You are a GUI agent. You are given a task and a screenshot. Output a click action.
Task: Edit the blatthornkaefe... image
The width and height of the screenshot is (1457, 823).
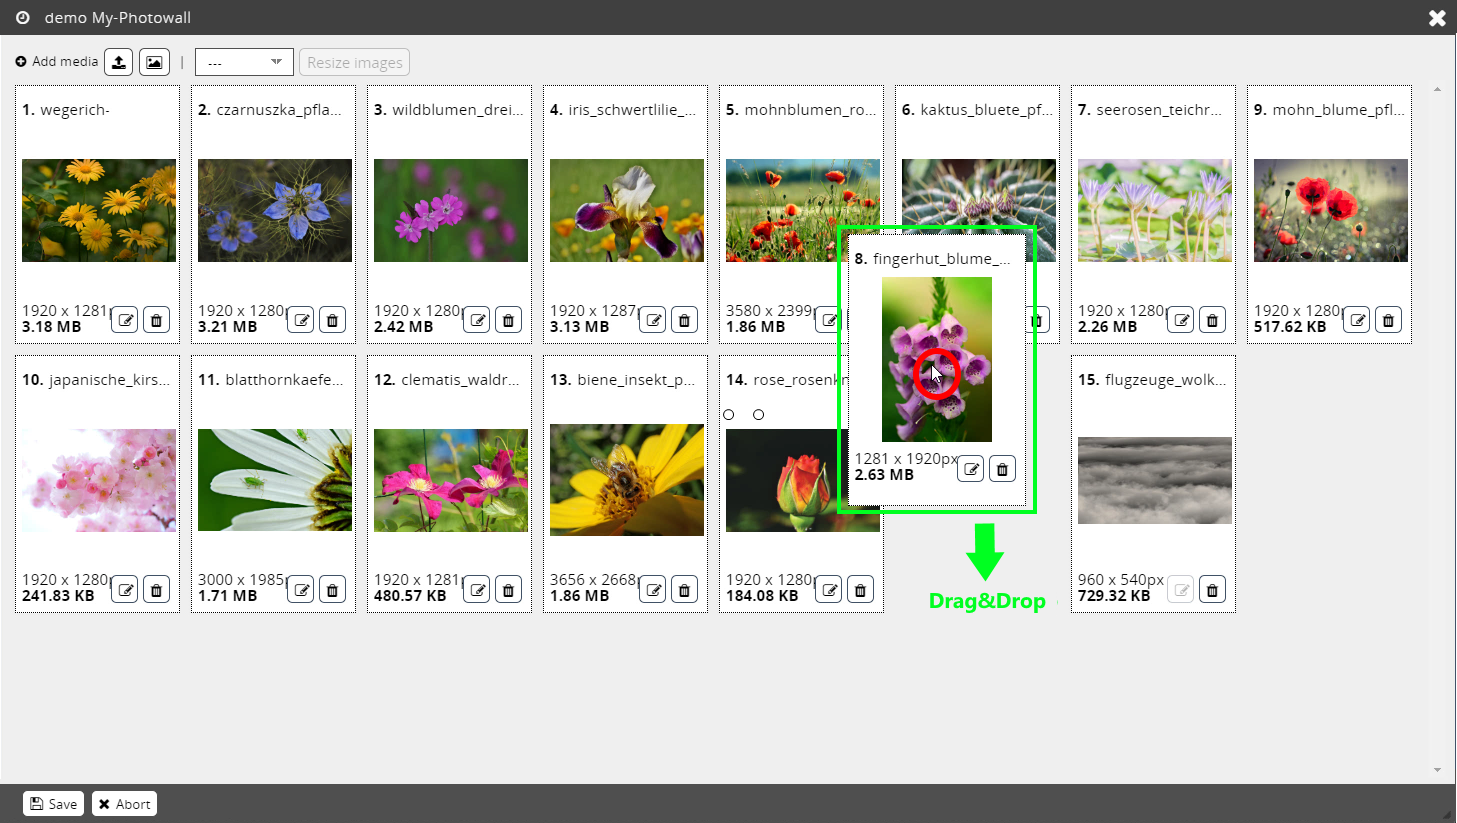(301, 590)
